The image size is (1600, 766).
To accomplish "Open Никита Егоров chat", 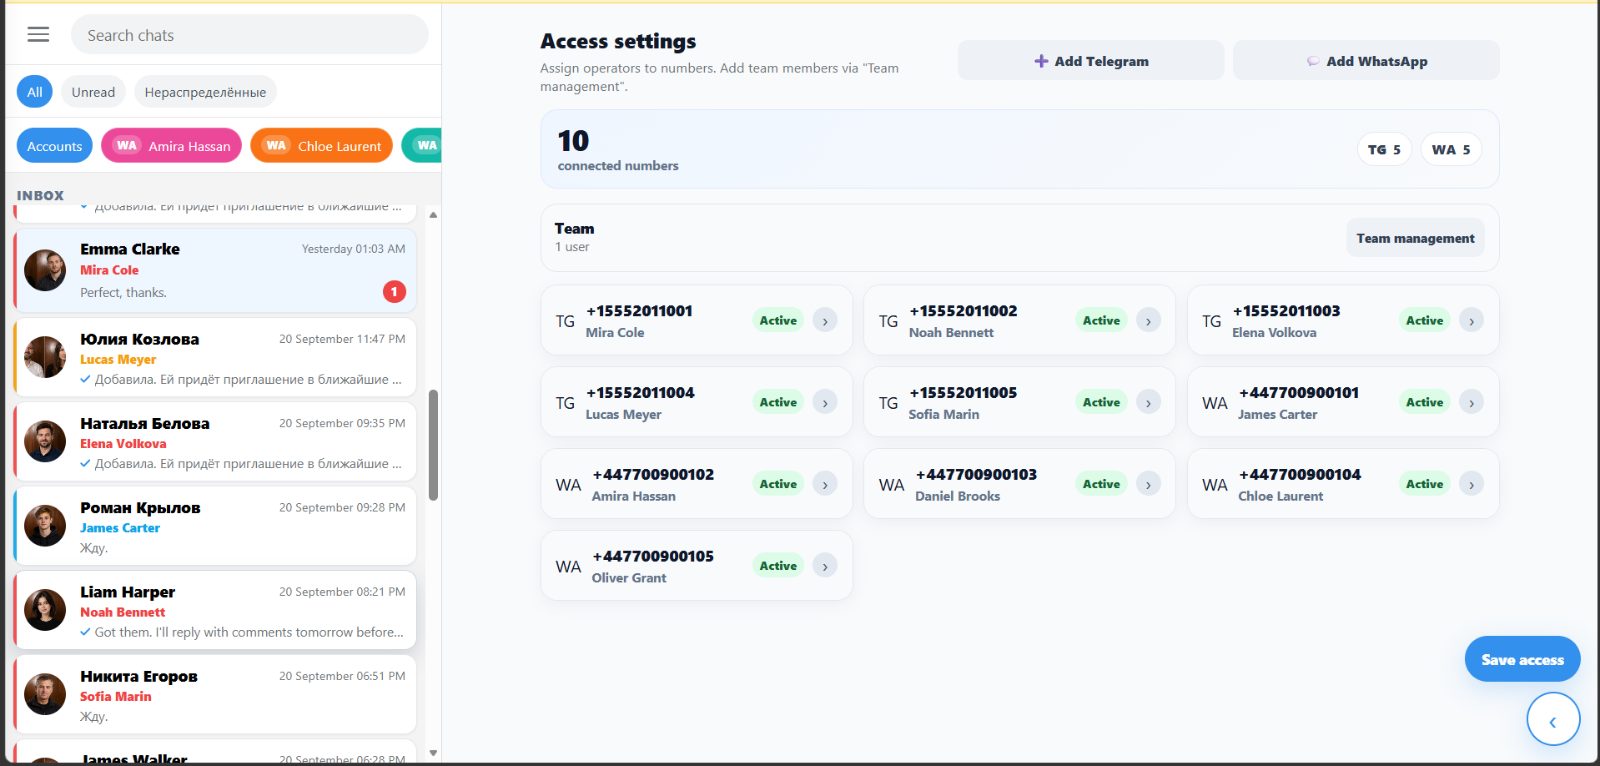I will [215, 694].
